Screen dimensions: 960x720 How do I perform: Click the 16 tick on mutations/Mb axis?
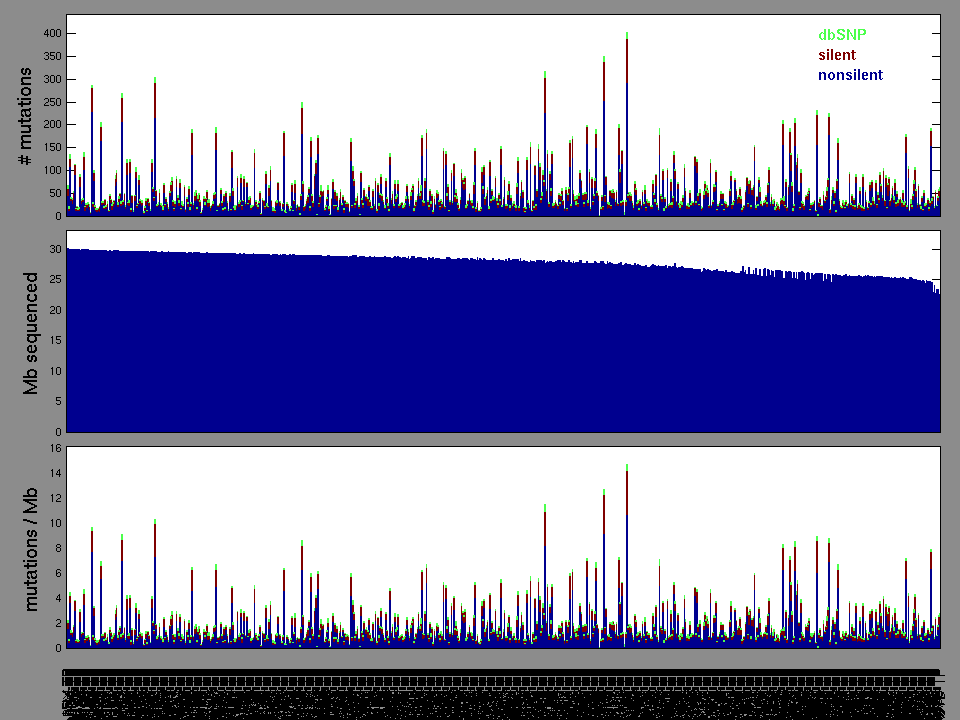55,448
